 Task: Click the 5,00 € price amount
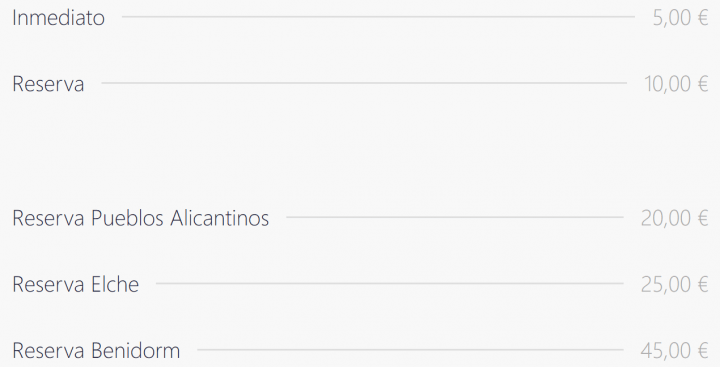[x=681, y=18]
